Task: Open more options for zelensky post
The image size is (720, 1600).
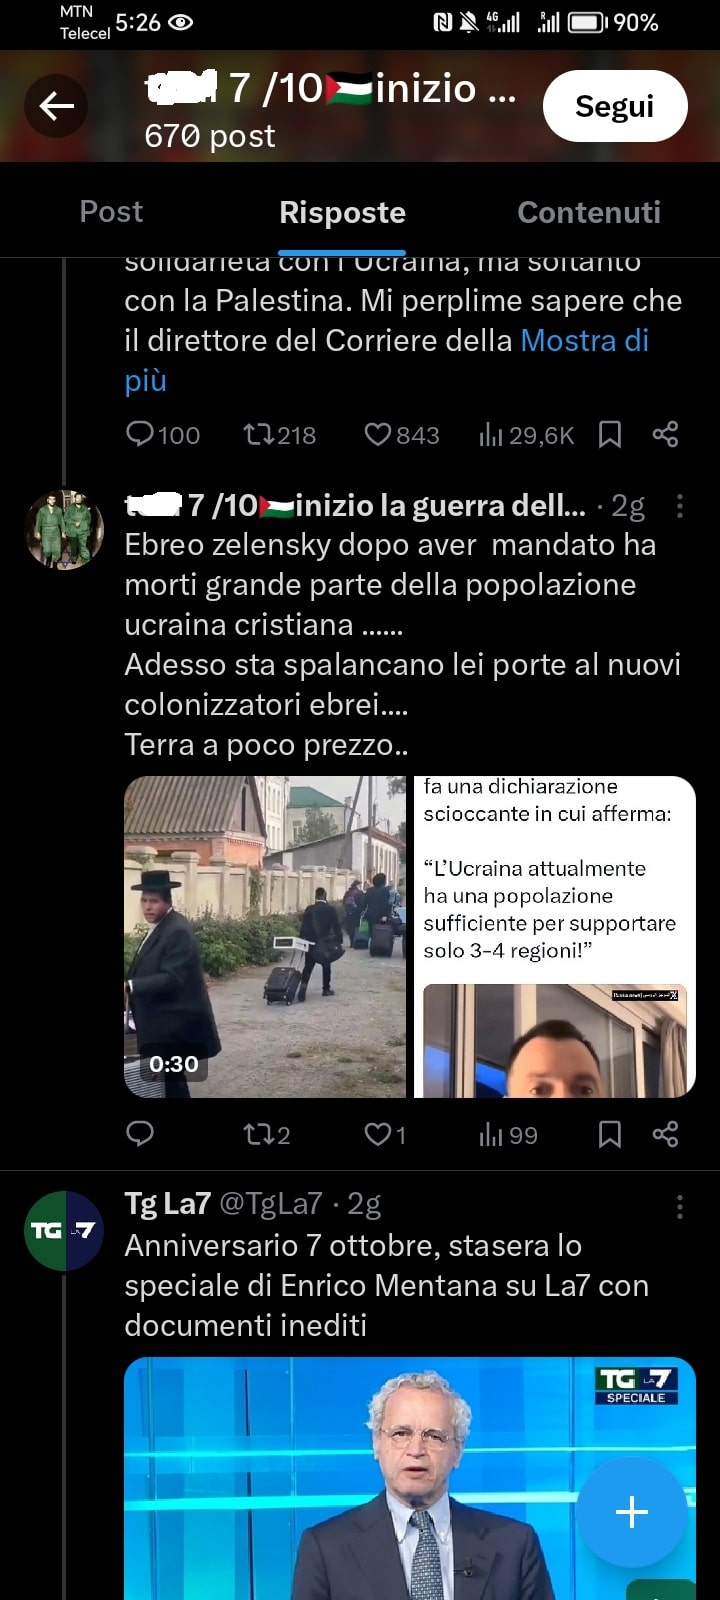Action: [680, 506]
